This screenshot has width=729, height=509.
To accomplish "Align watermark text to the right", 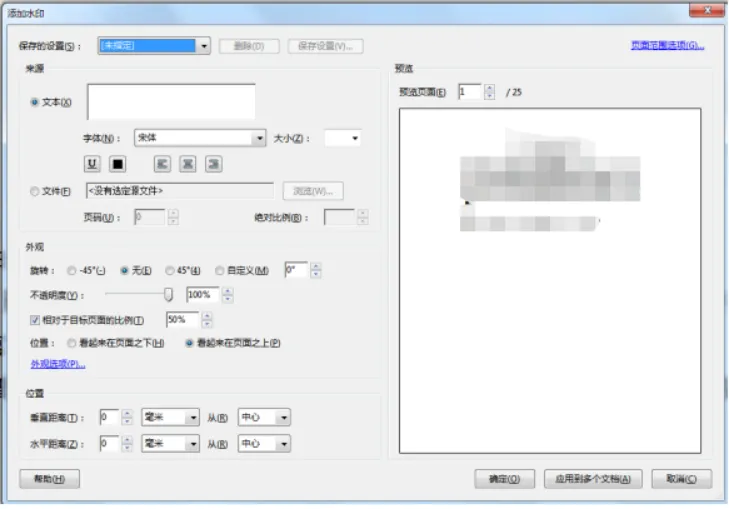I will 214,164.
